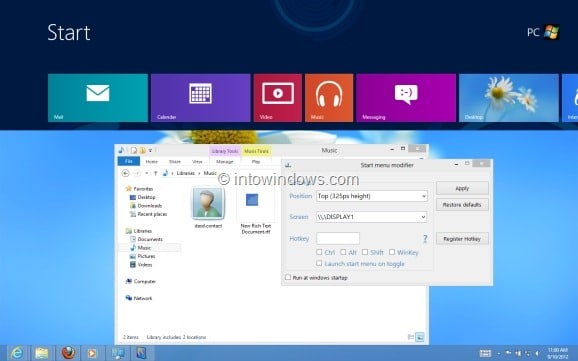Launch Firefox from the taskbar
The height and width of the screenshot is (361, 578).
point(68,353)
